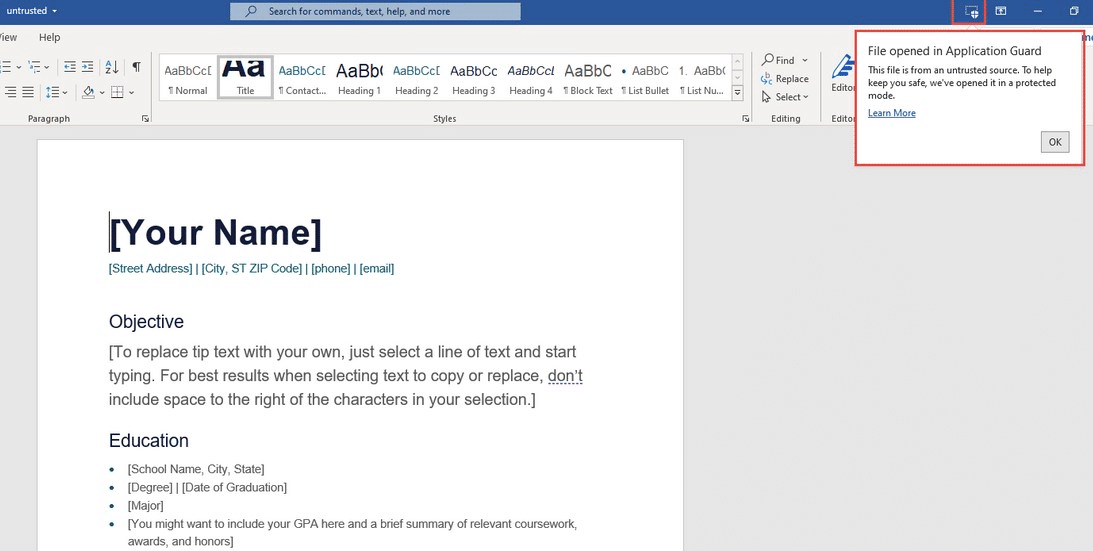Click the Decrease Indent icon
Screen dimensions: 1093x551
[x=70, y=67]
